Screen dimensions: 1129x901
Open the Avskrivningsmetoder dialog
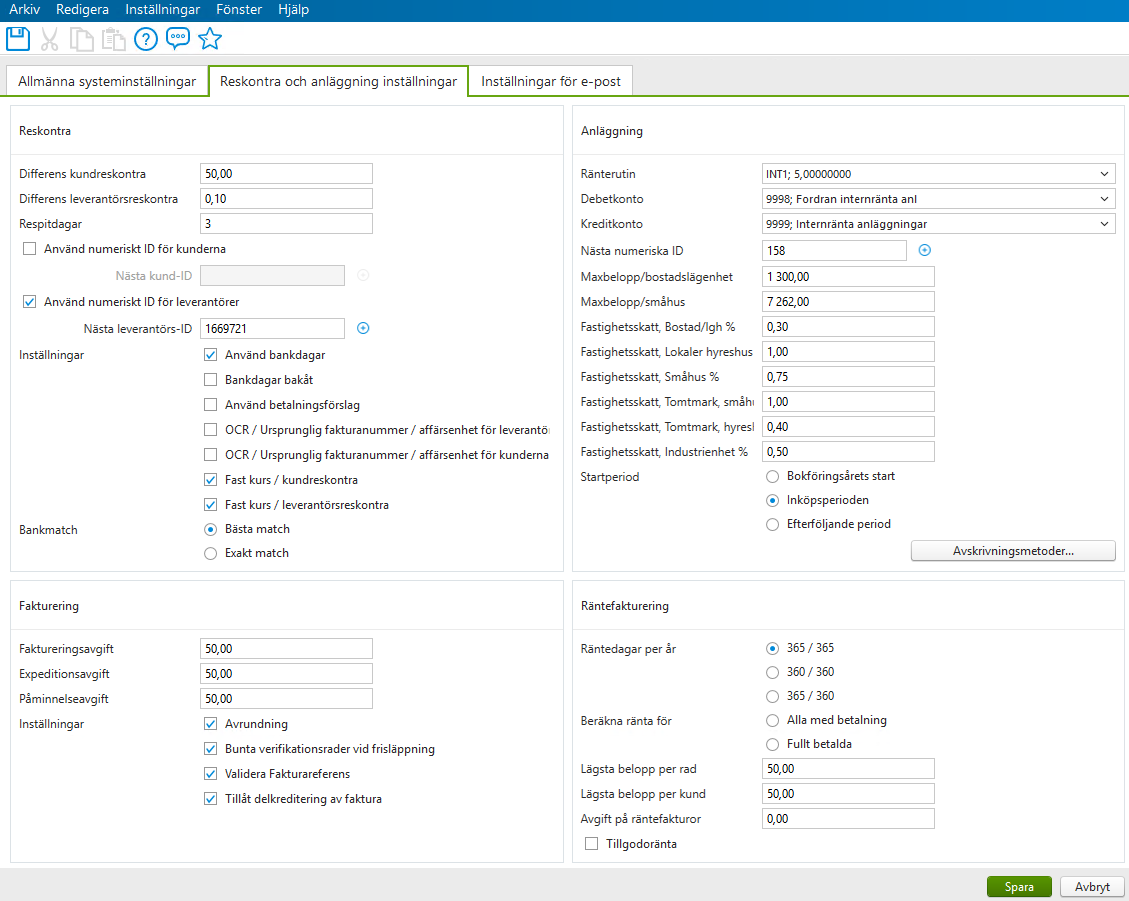point(1012,550)
